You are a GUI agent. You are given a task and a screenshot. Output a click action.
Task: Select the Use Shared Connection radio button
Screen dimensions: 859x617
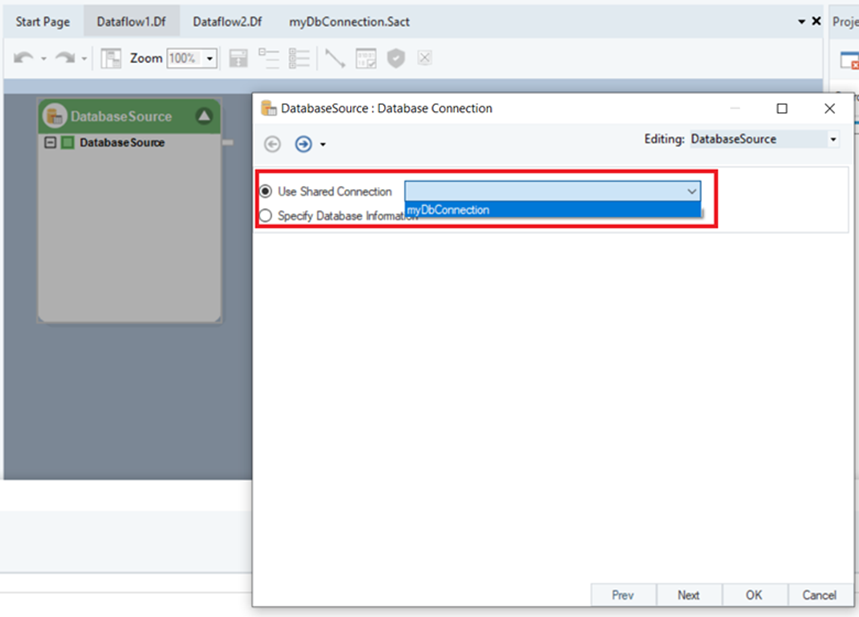265,191
